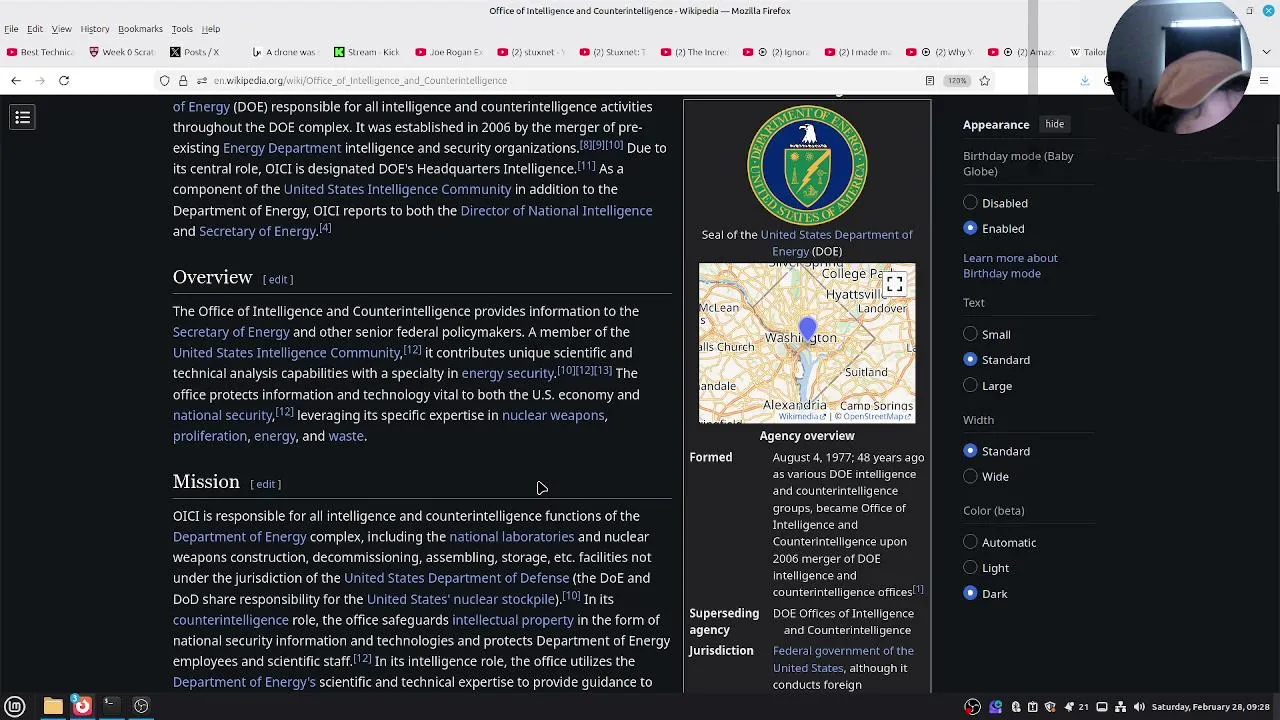Open the downloads arrow icon
The image size is (1280, 720).
(1085, 80)
